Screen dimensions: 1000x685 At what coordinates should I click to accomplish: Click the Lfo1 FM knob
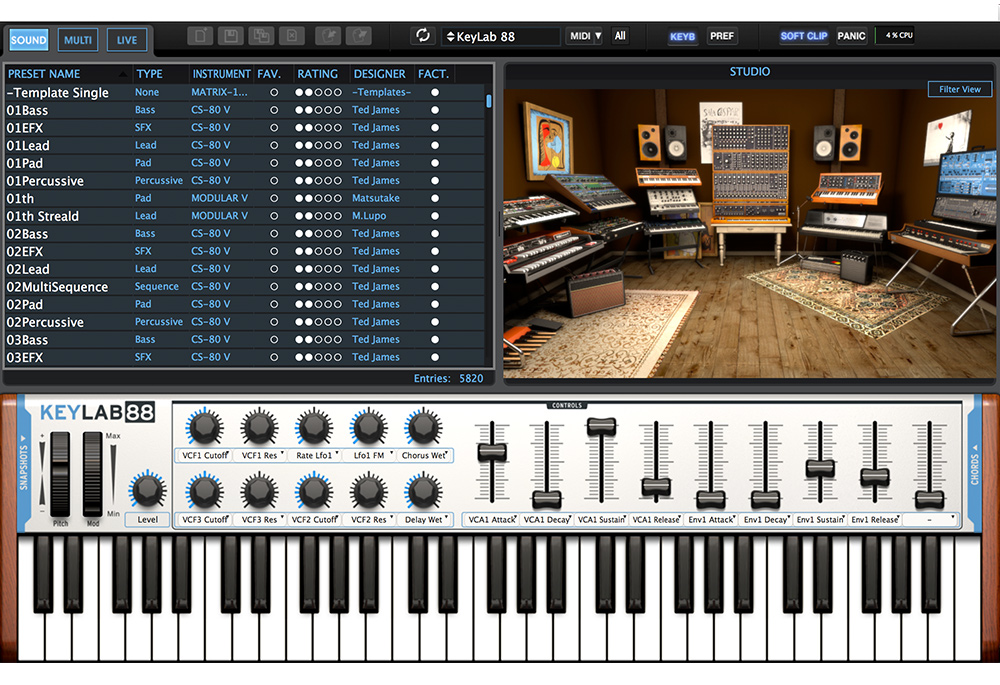[369, 427]
